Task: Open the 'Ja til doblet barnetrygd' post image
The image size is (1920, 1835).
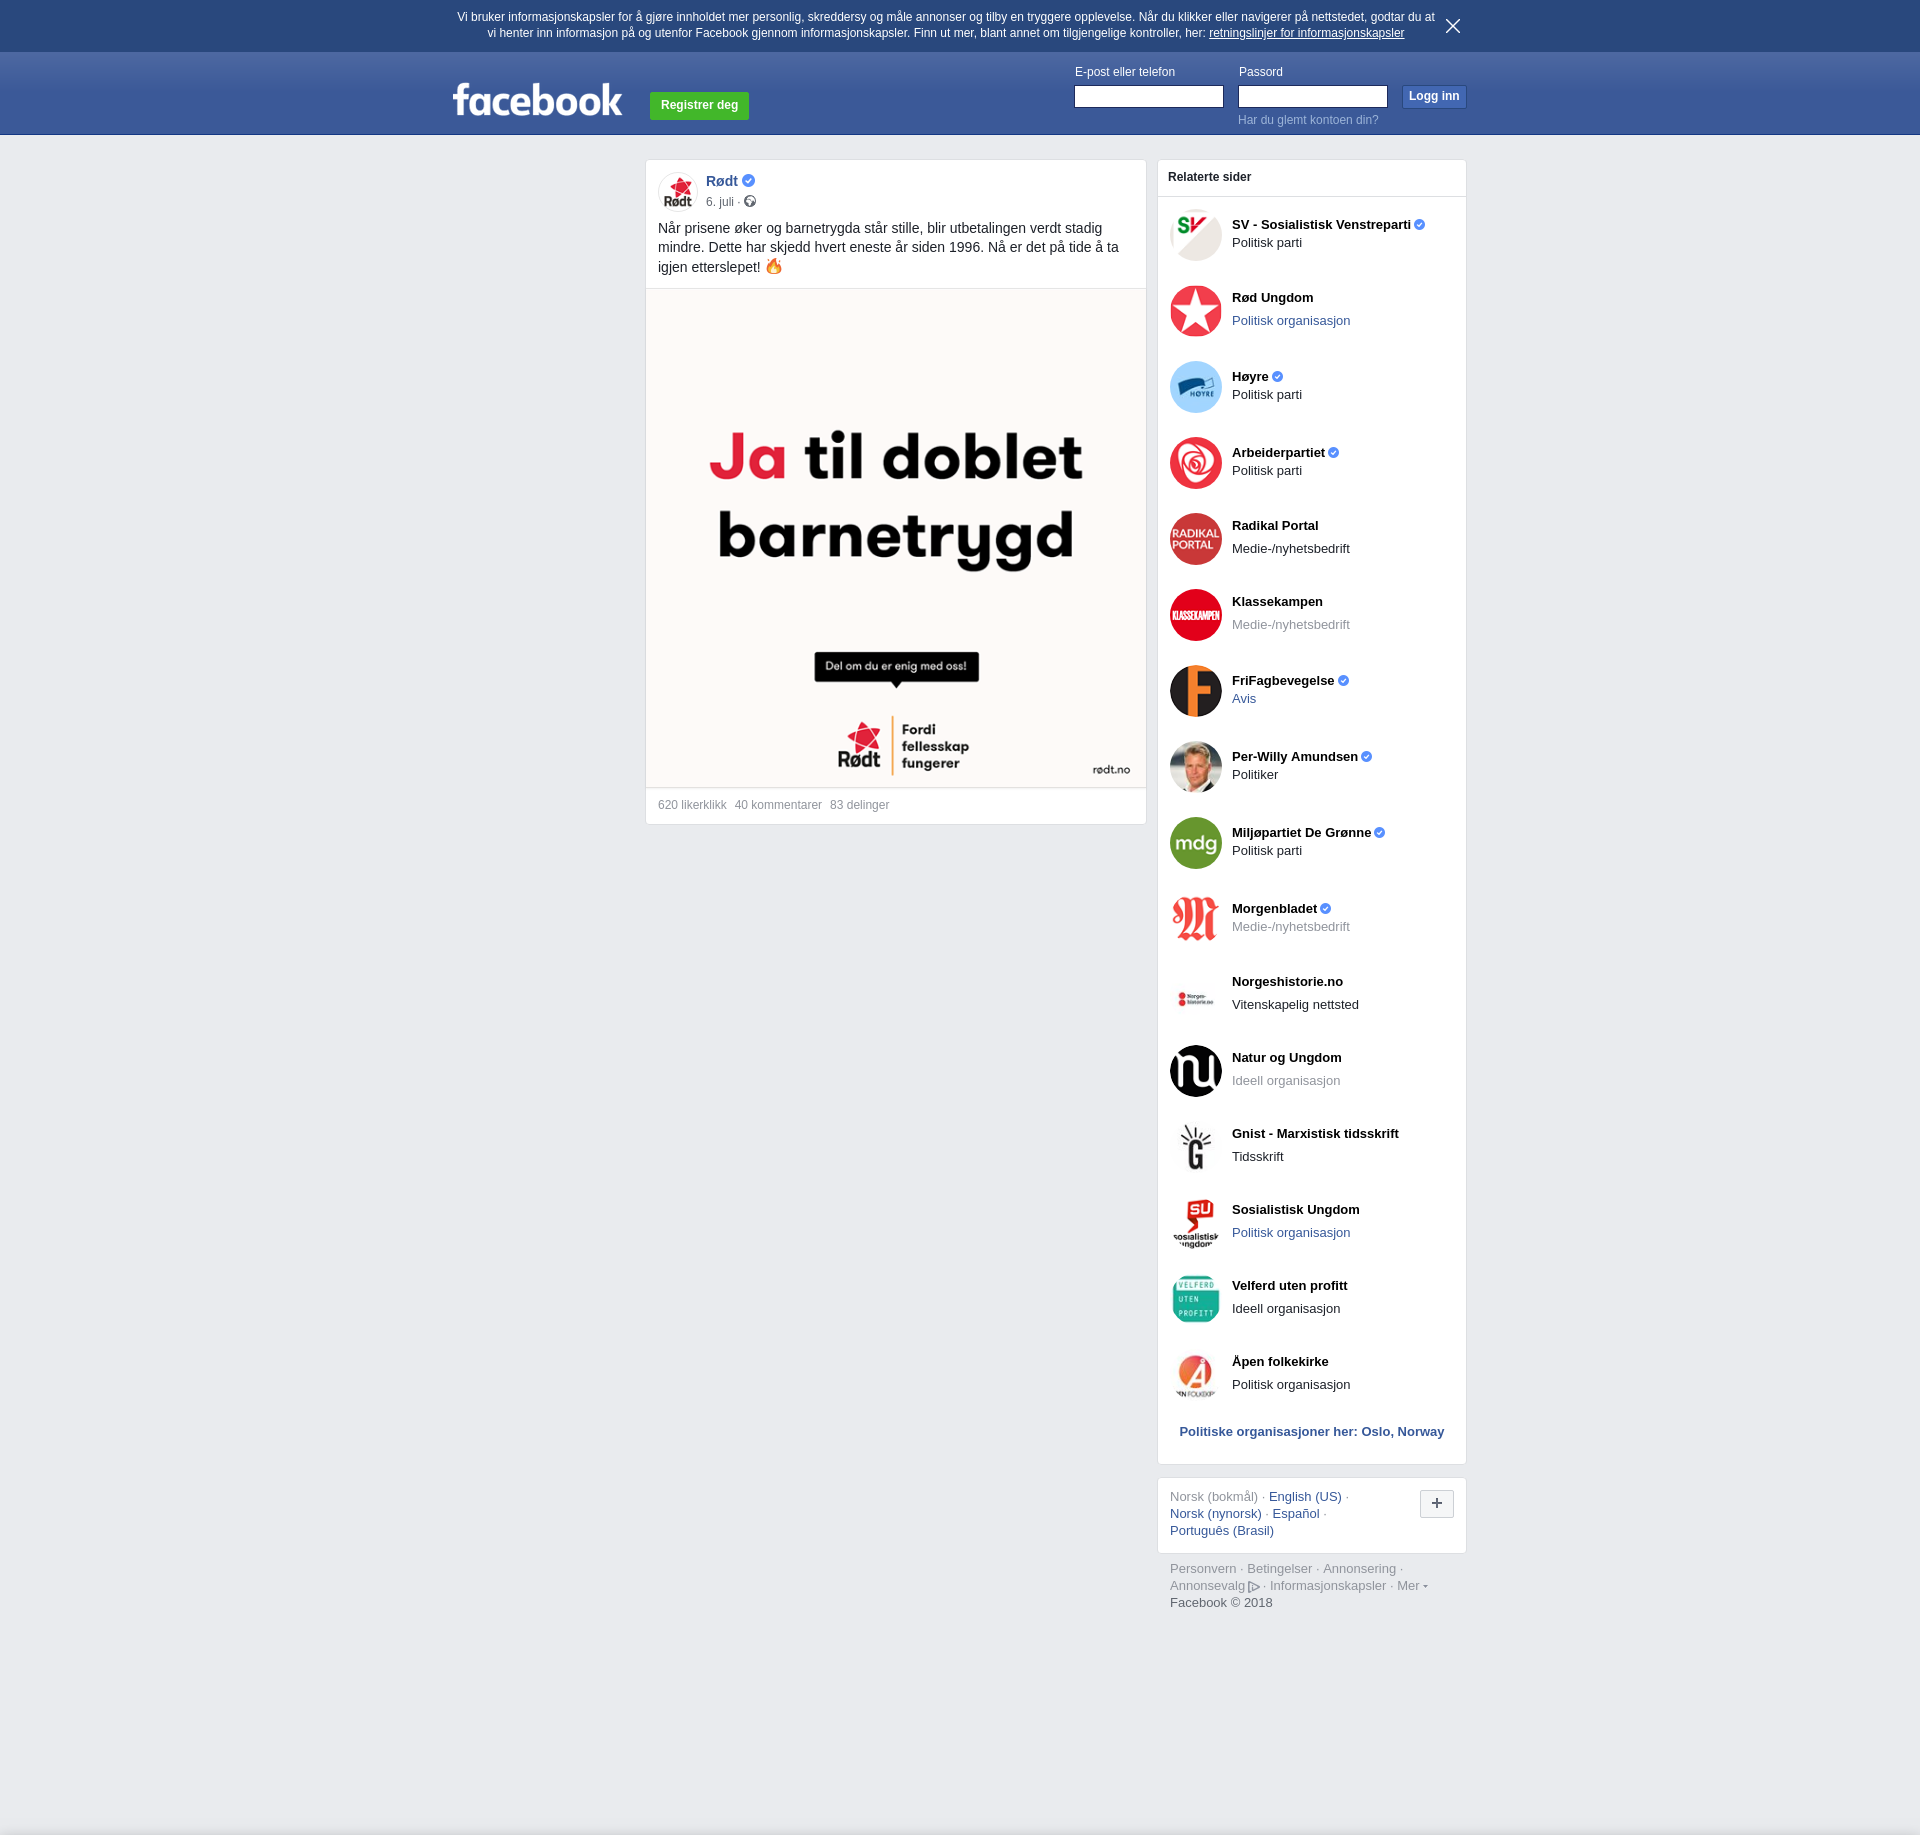Action: point(896,538)
